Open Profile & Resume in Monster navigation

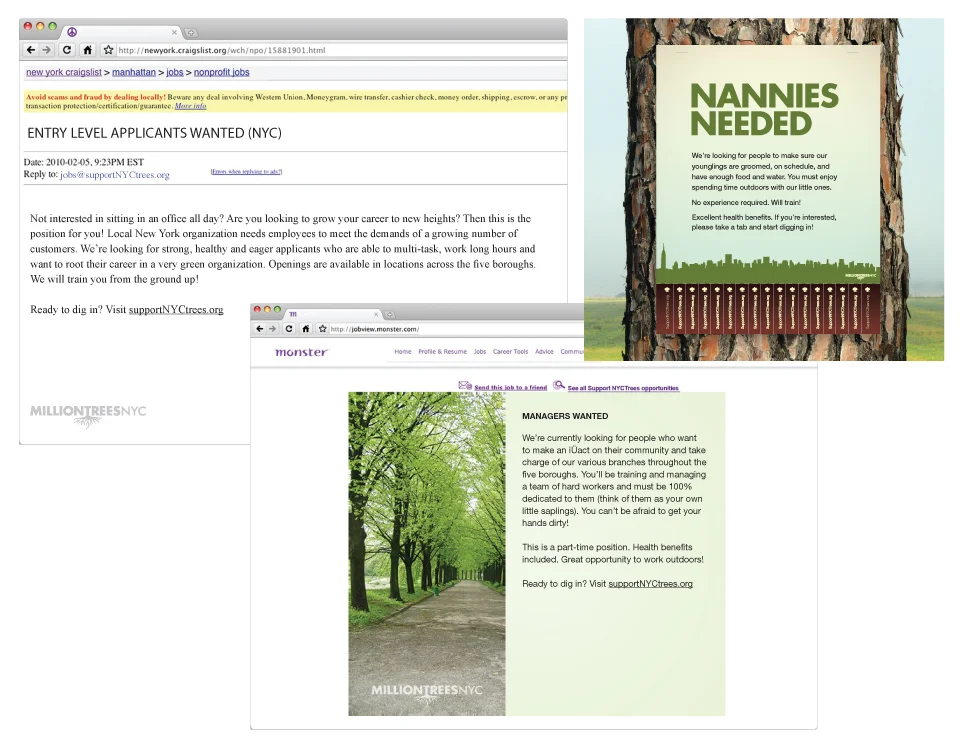tap(443, 351)
